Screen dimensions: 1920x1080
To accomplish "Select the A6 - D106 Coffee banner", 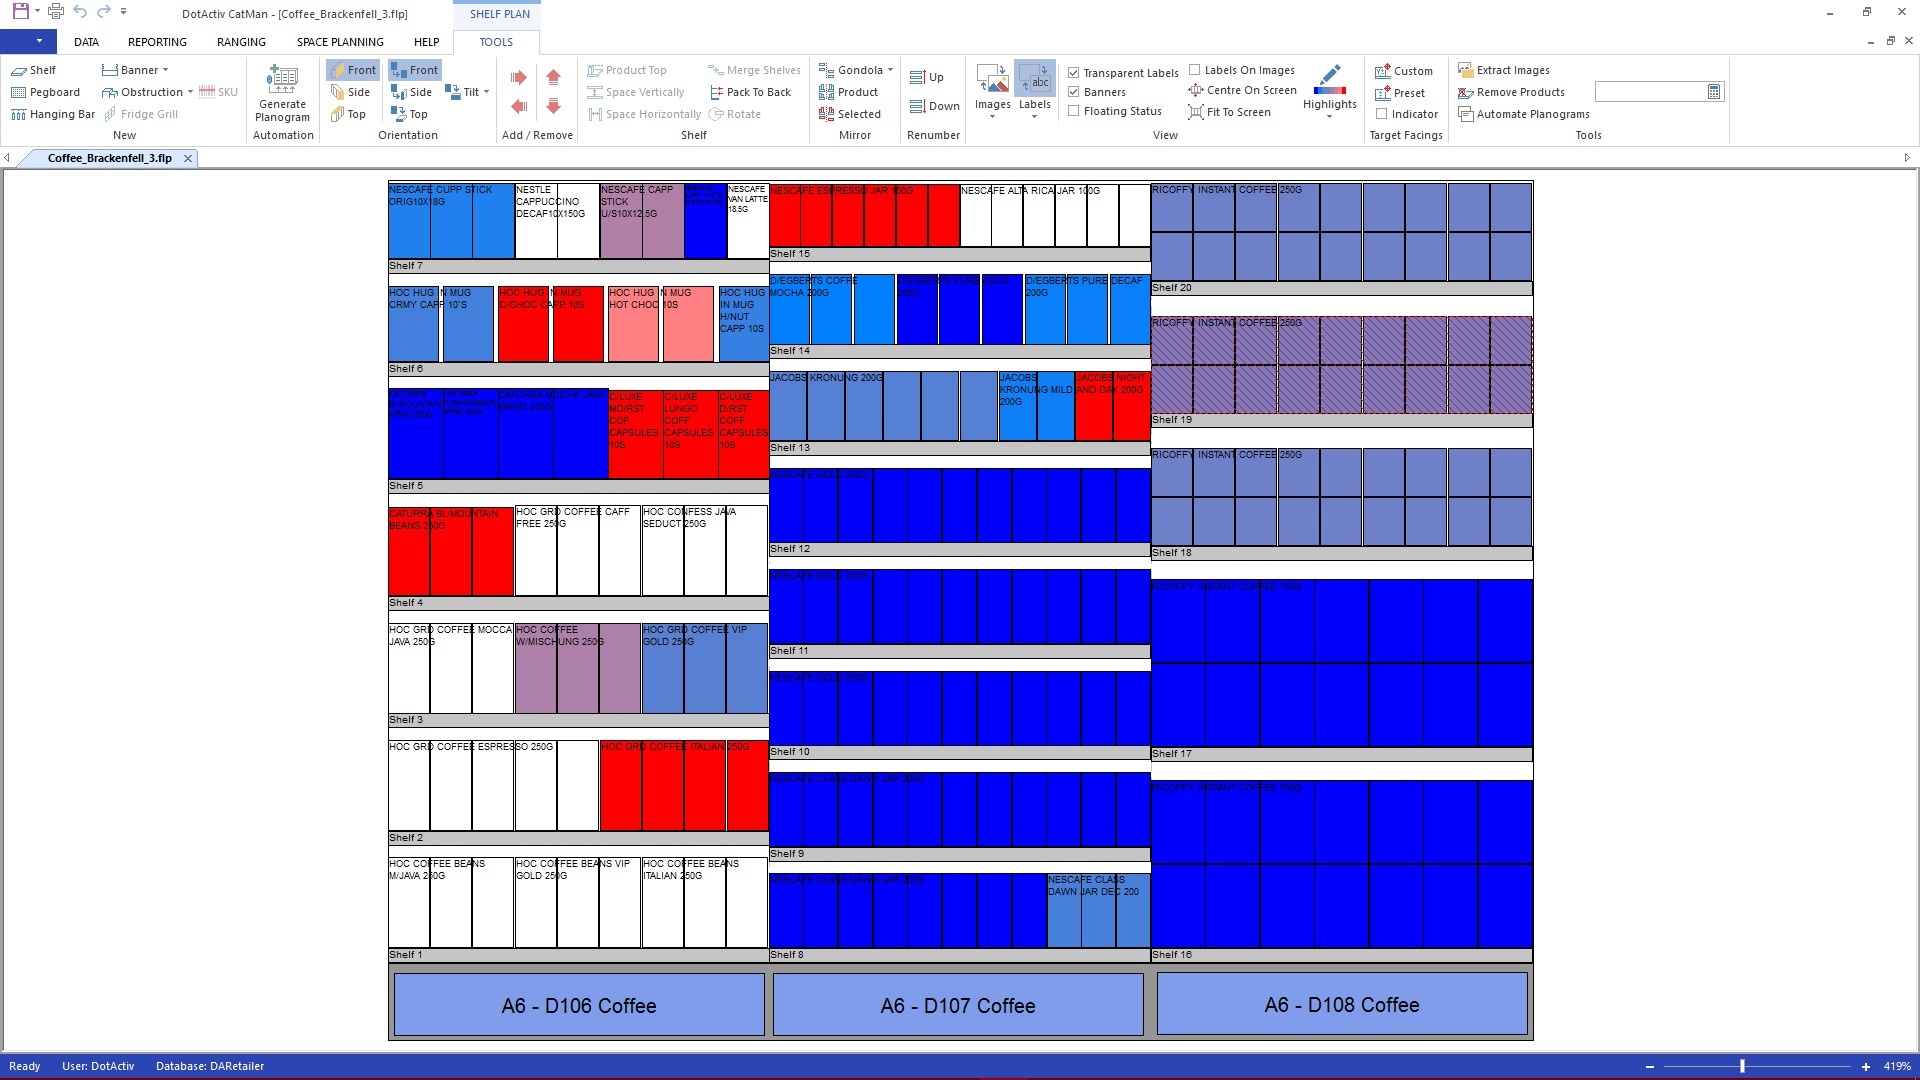I will pyautogui.click(x=579, y=1005).
